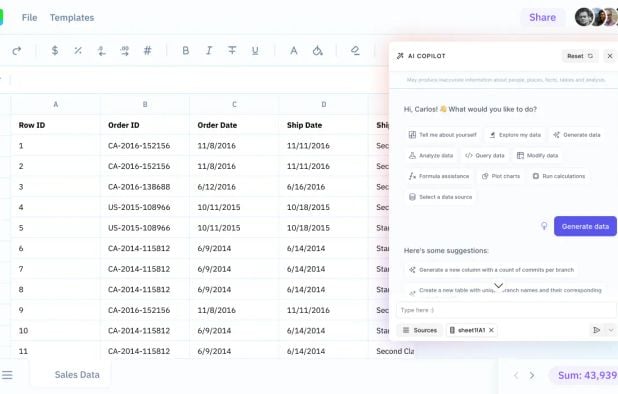Select Run calculations chip
The height and width of the screenshot is (394, 618).
click(x=559, y=176)
